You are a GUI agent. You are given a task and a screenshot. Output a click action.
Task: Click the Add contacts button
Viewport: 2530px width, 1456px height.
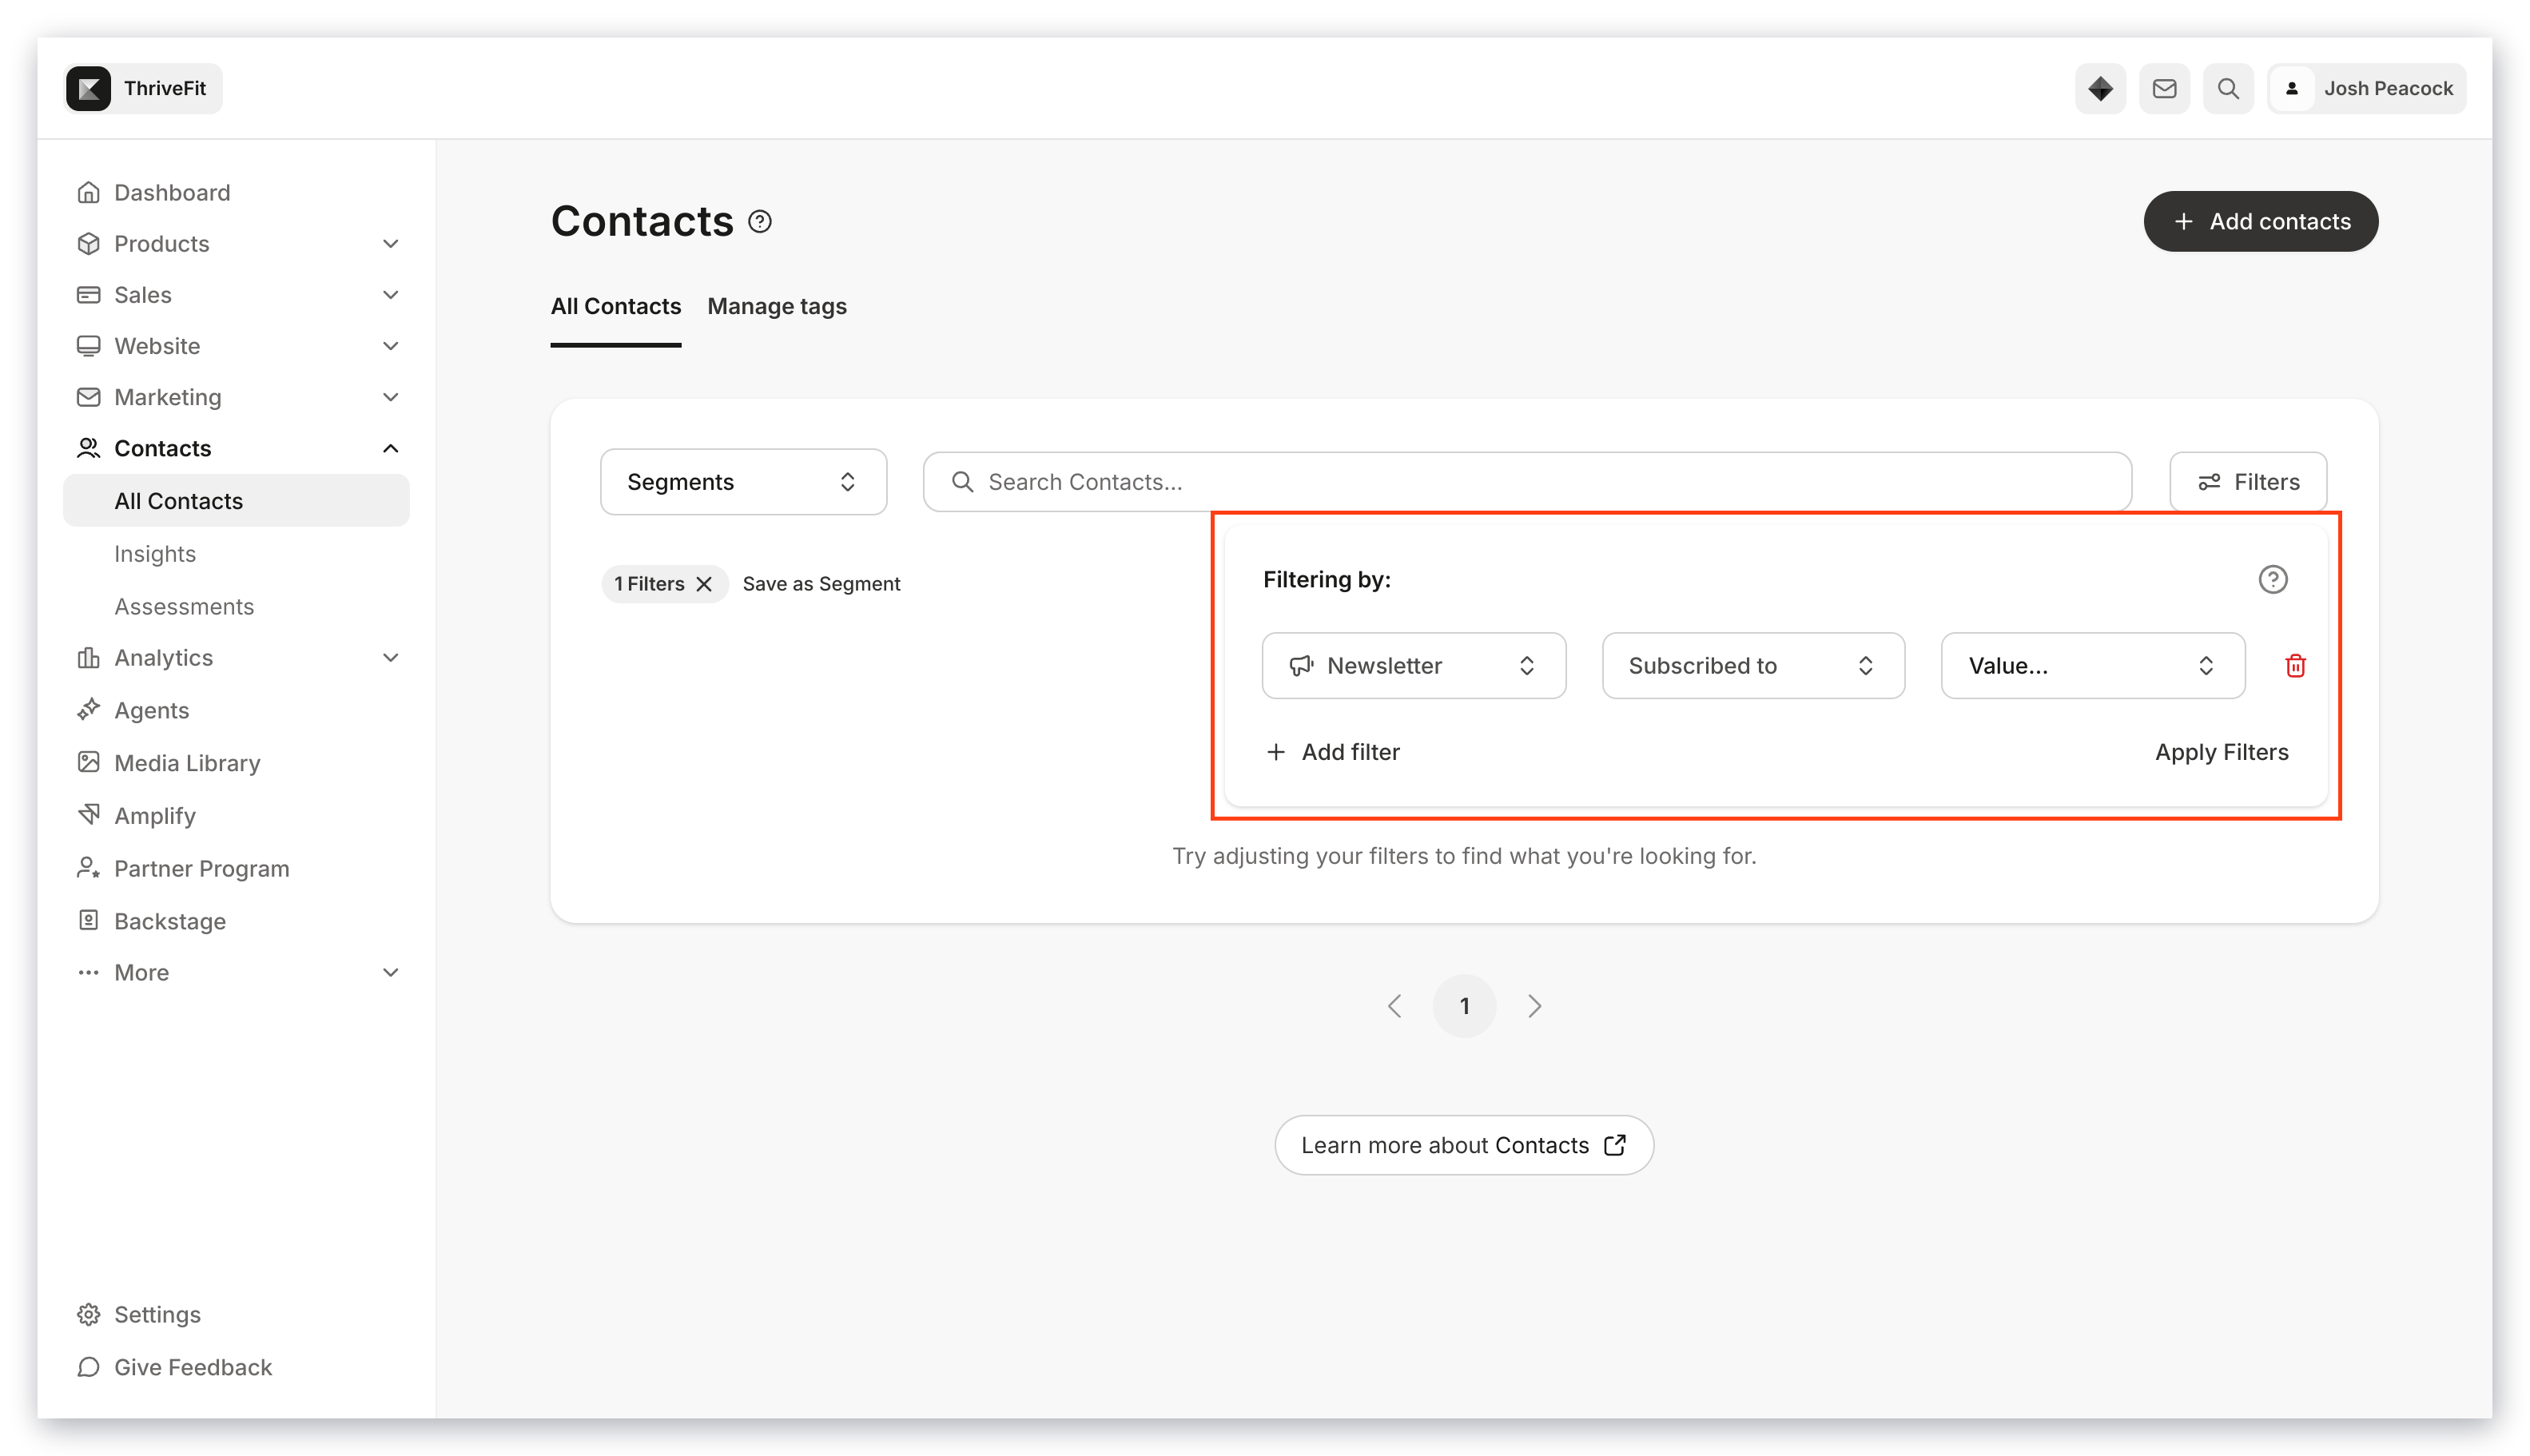point(2260,221)
